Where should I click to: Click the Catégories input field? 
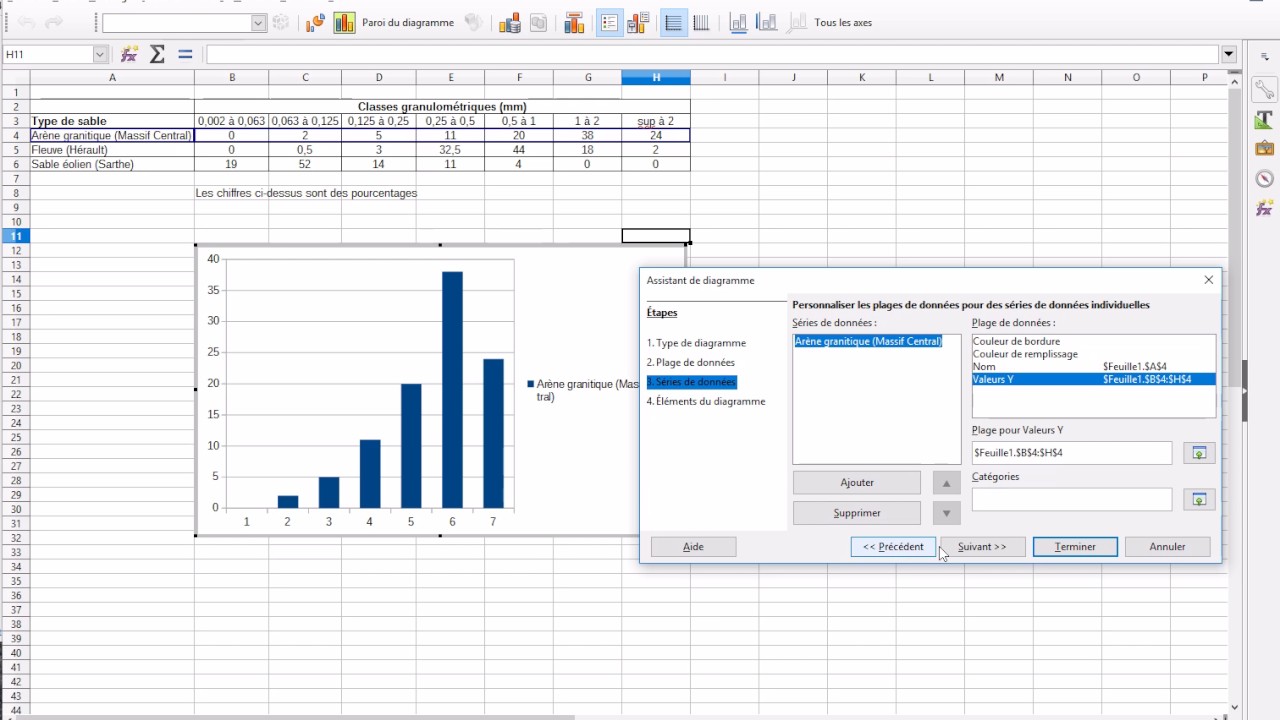(x=1071, y=499)
